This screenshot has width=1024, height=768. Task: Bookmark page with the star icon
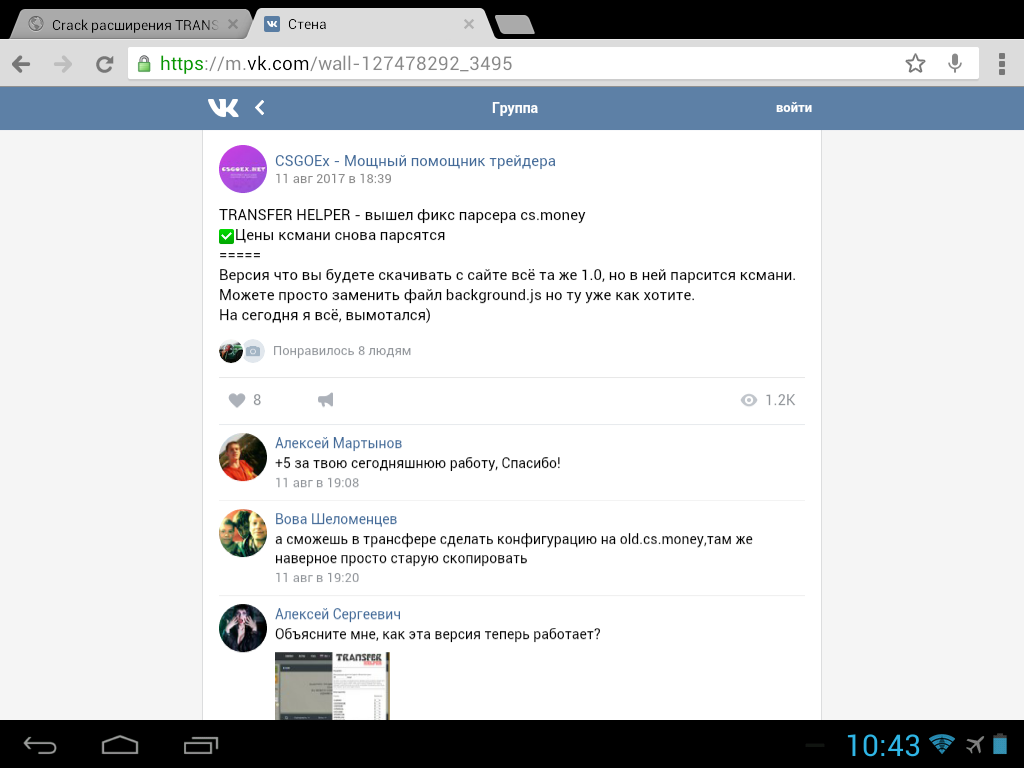915,63
